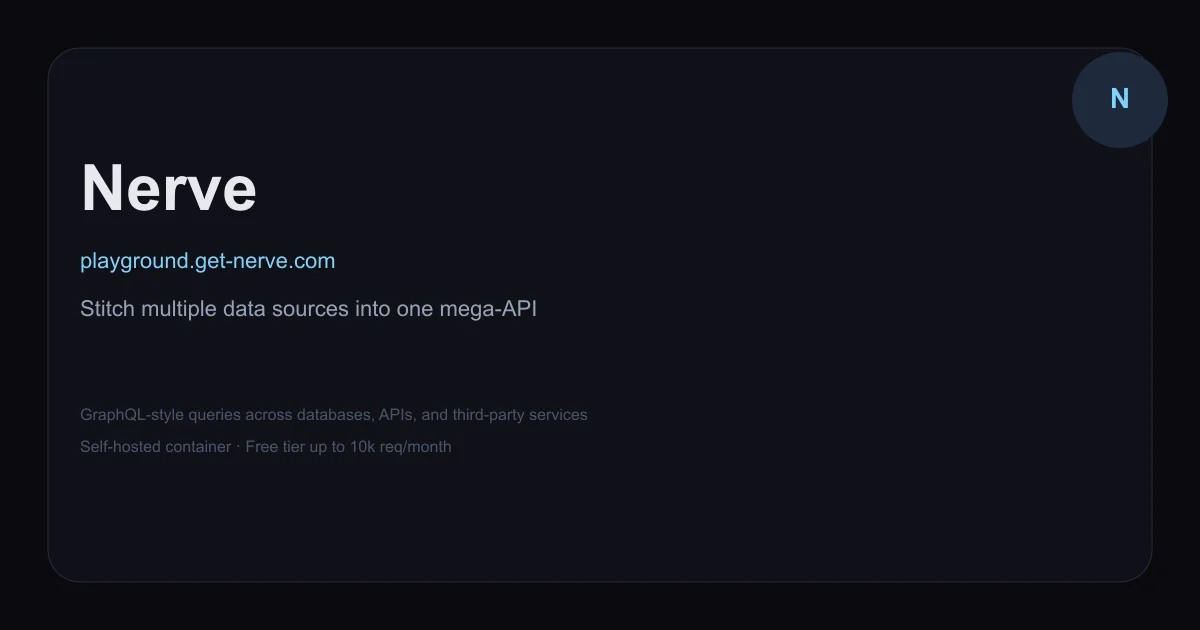
Task: Click the Nerve title heading
Action: coord(168,188)
